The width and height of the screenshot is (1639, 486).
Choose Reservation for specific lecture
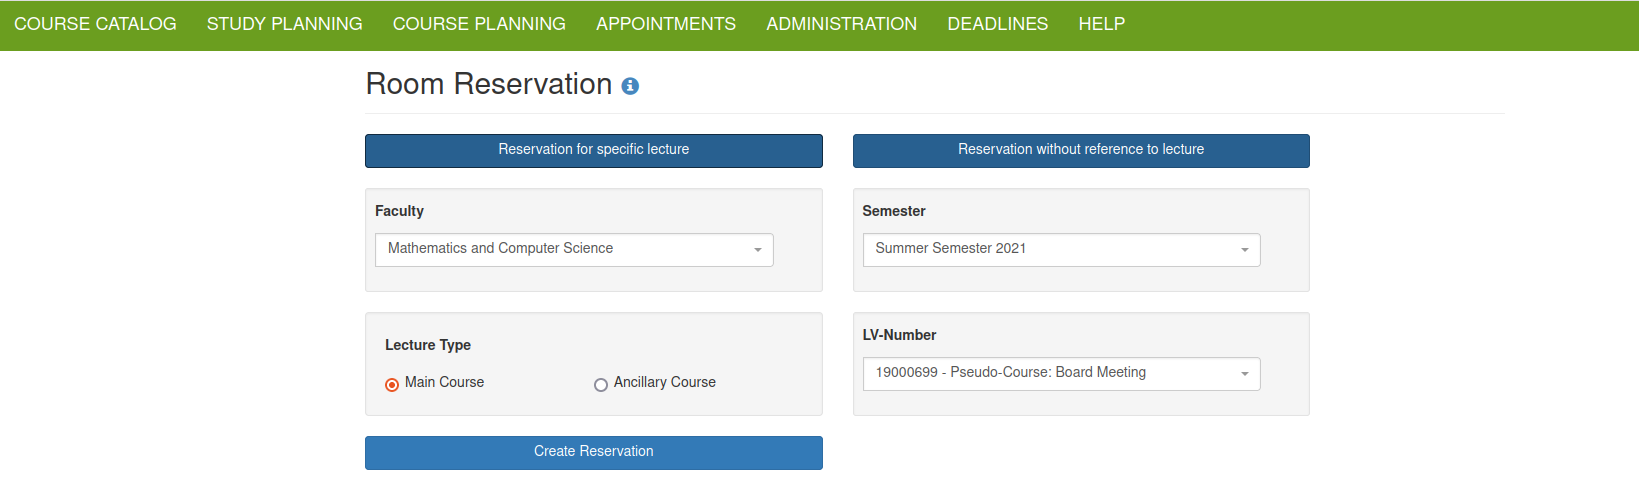pyautogui.click(x=594, y=150)
